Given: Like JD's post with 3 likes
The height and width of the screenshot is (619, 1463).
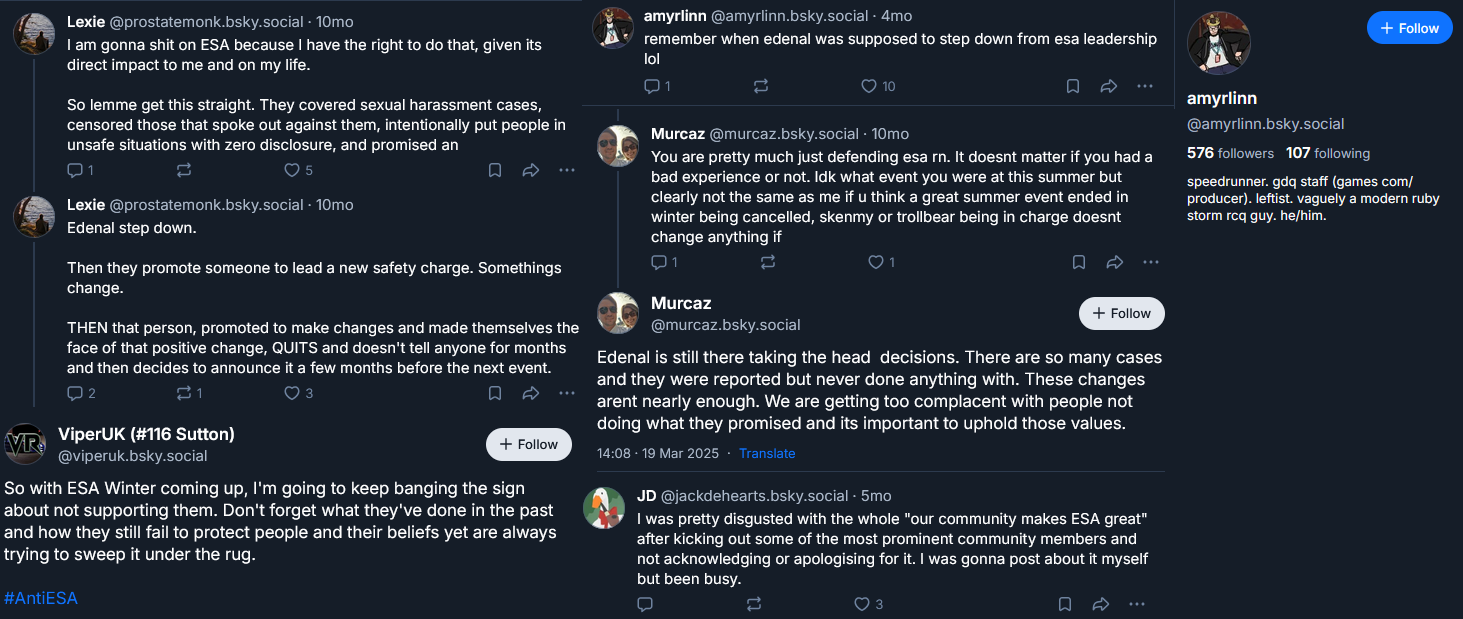Looking at the screenshot, I should coord(868,604).
